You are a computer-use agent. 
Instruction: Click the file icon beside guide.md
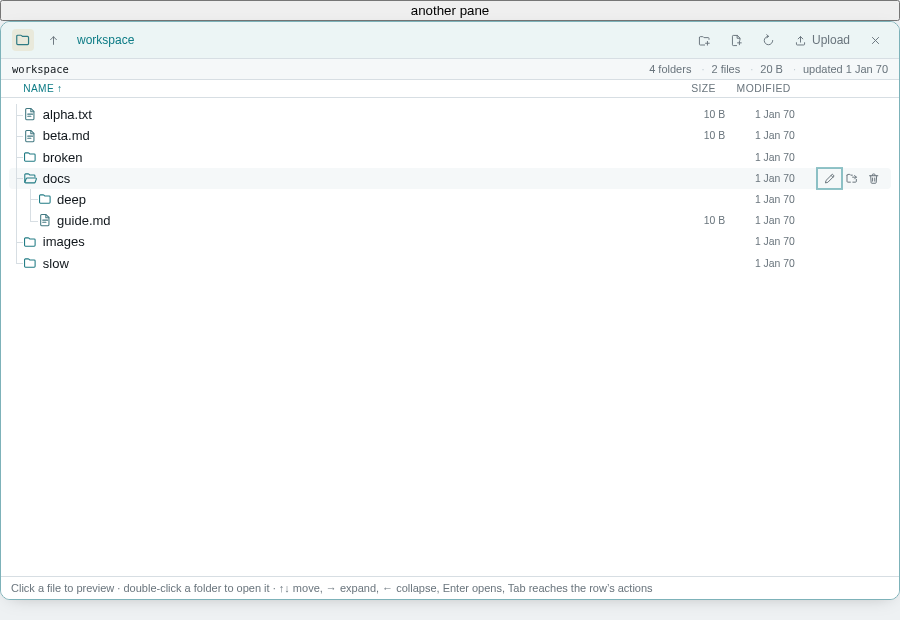point(45,220)
